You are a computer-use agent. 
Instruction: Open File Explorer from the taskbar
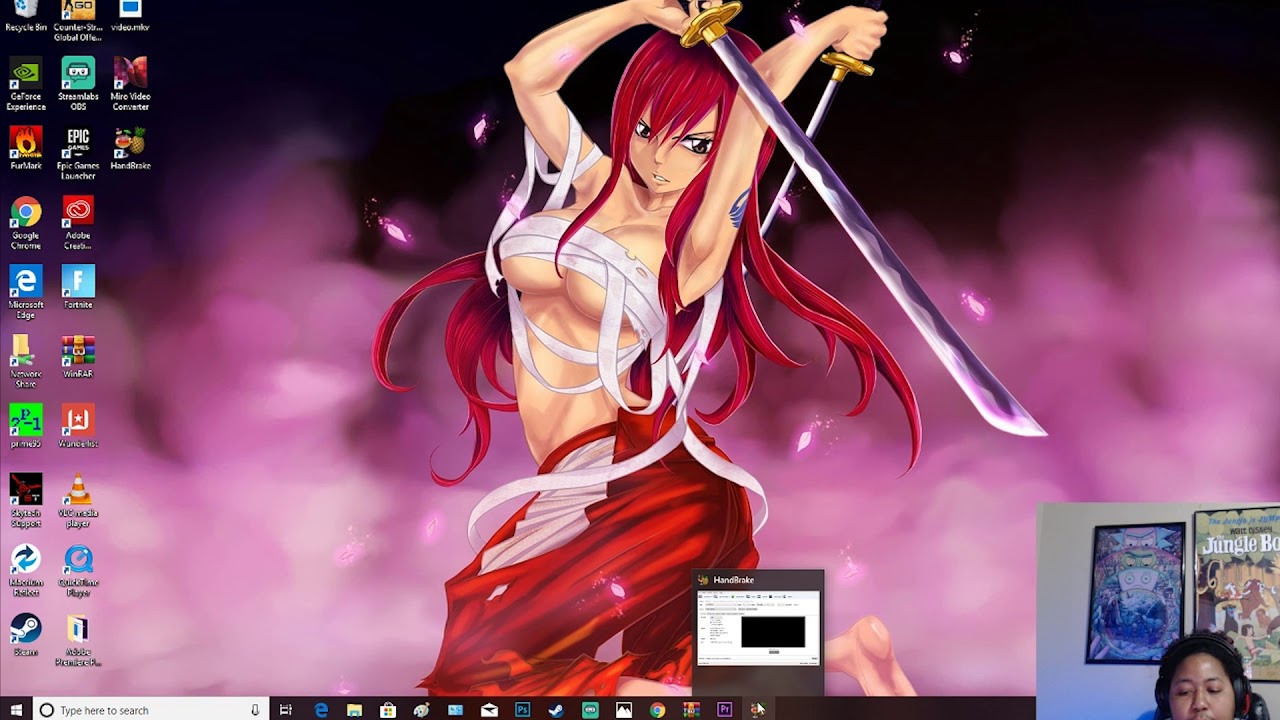tap(354, 710)
